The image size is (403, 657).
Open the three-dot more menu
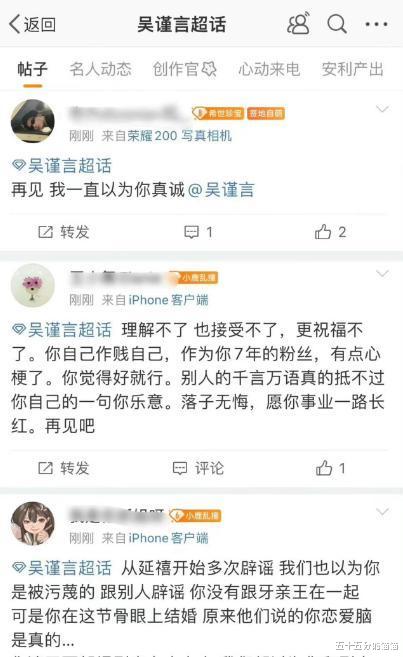376,24
